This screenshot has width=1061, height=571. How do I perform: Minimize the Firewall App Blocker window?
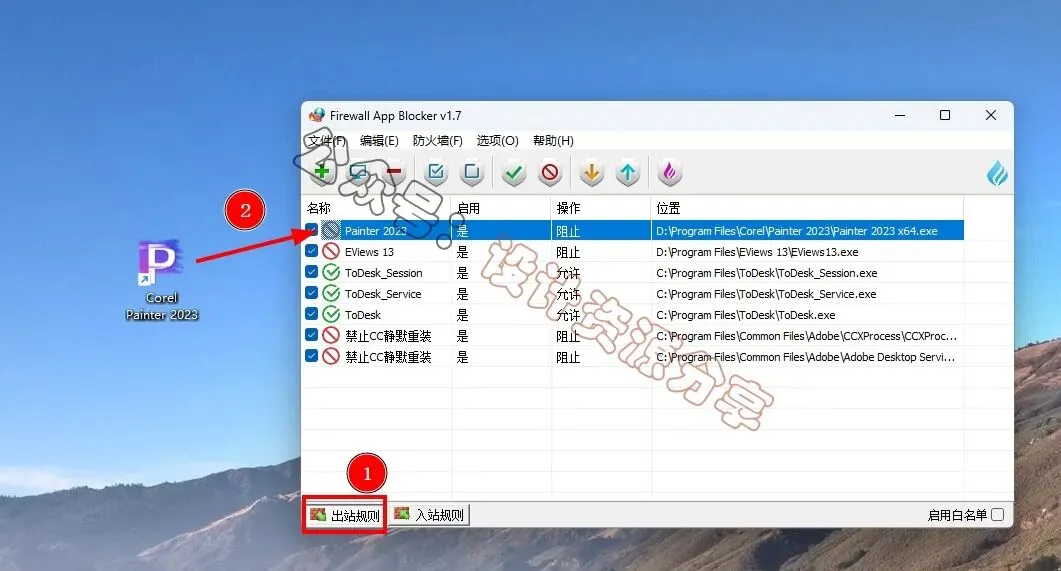[x=900, y=115]
